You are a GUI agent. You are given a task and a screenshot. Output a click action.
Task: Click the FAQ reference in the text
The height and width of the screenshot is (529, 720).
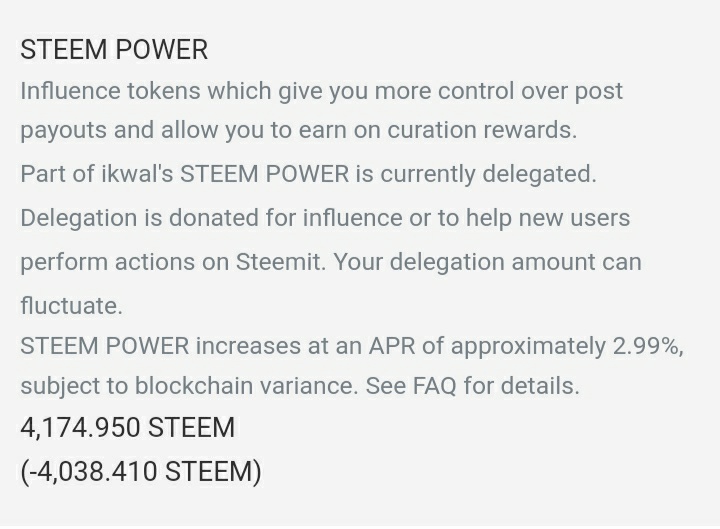(434, 385)
